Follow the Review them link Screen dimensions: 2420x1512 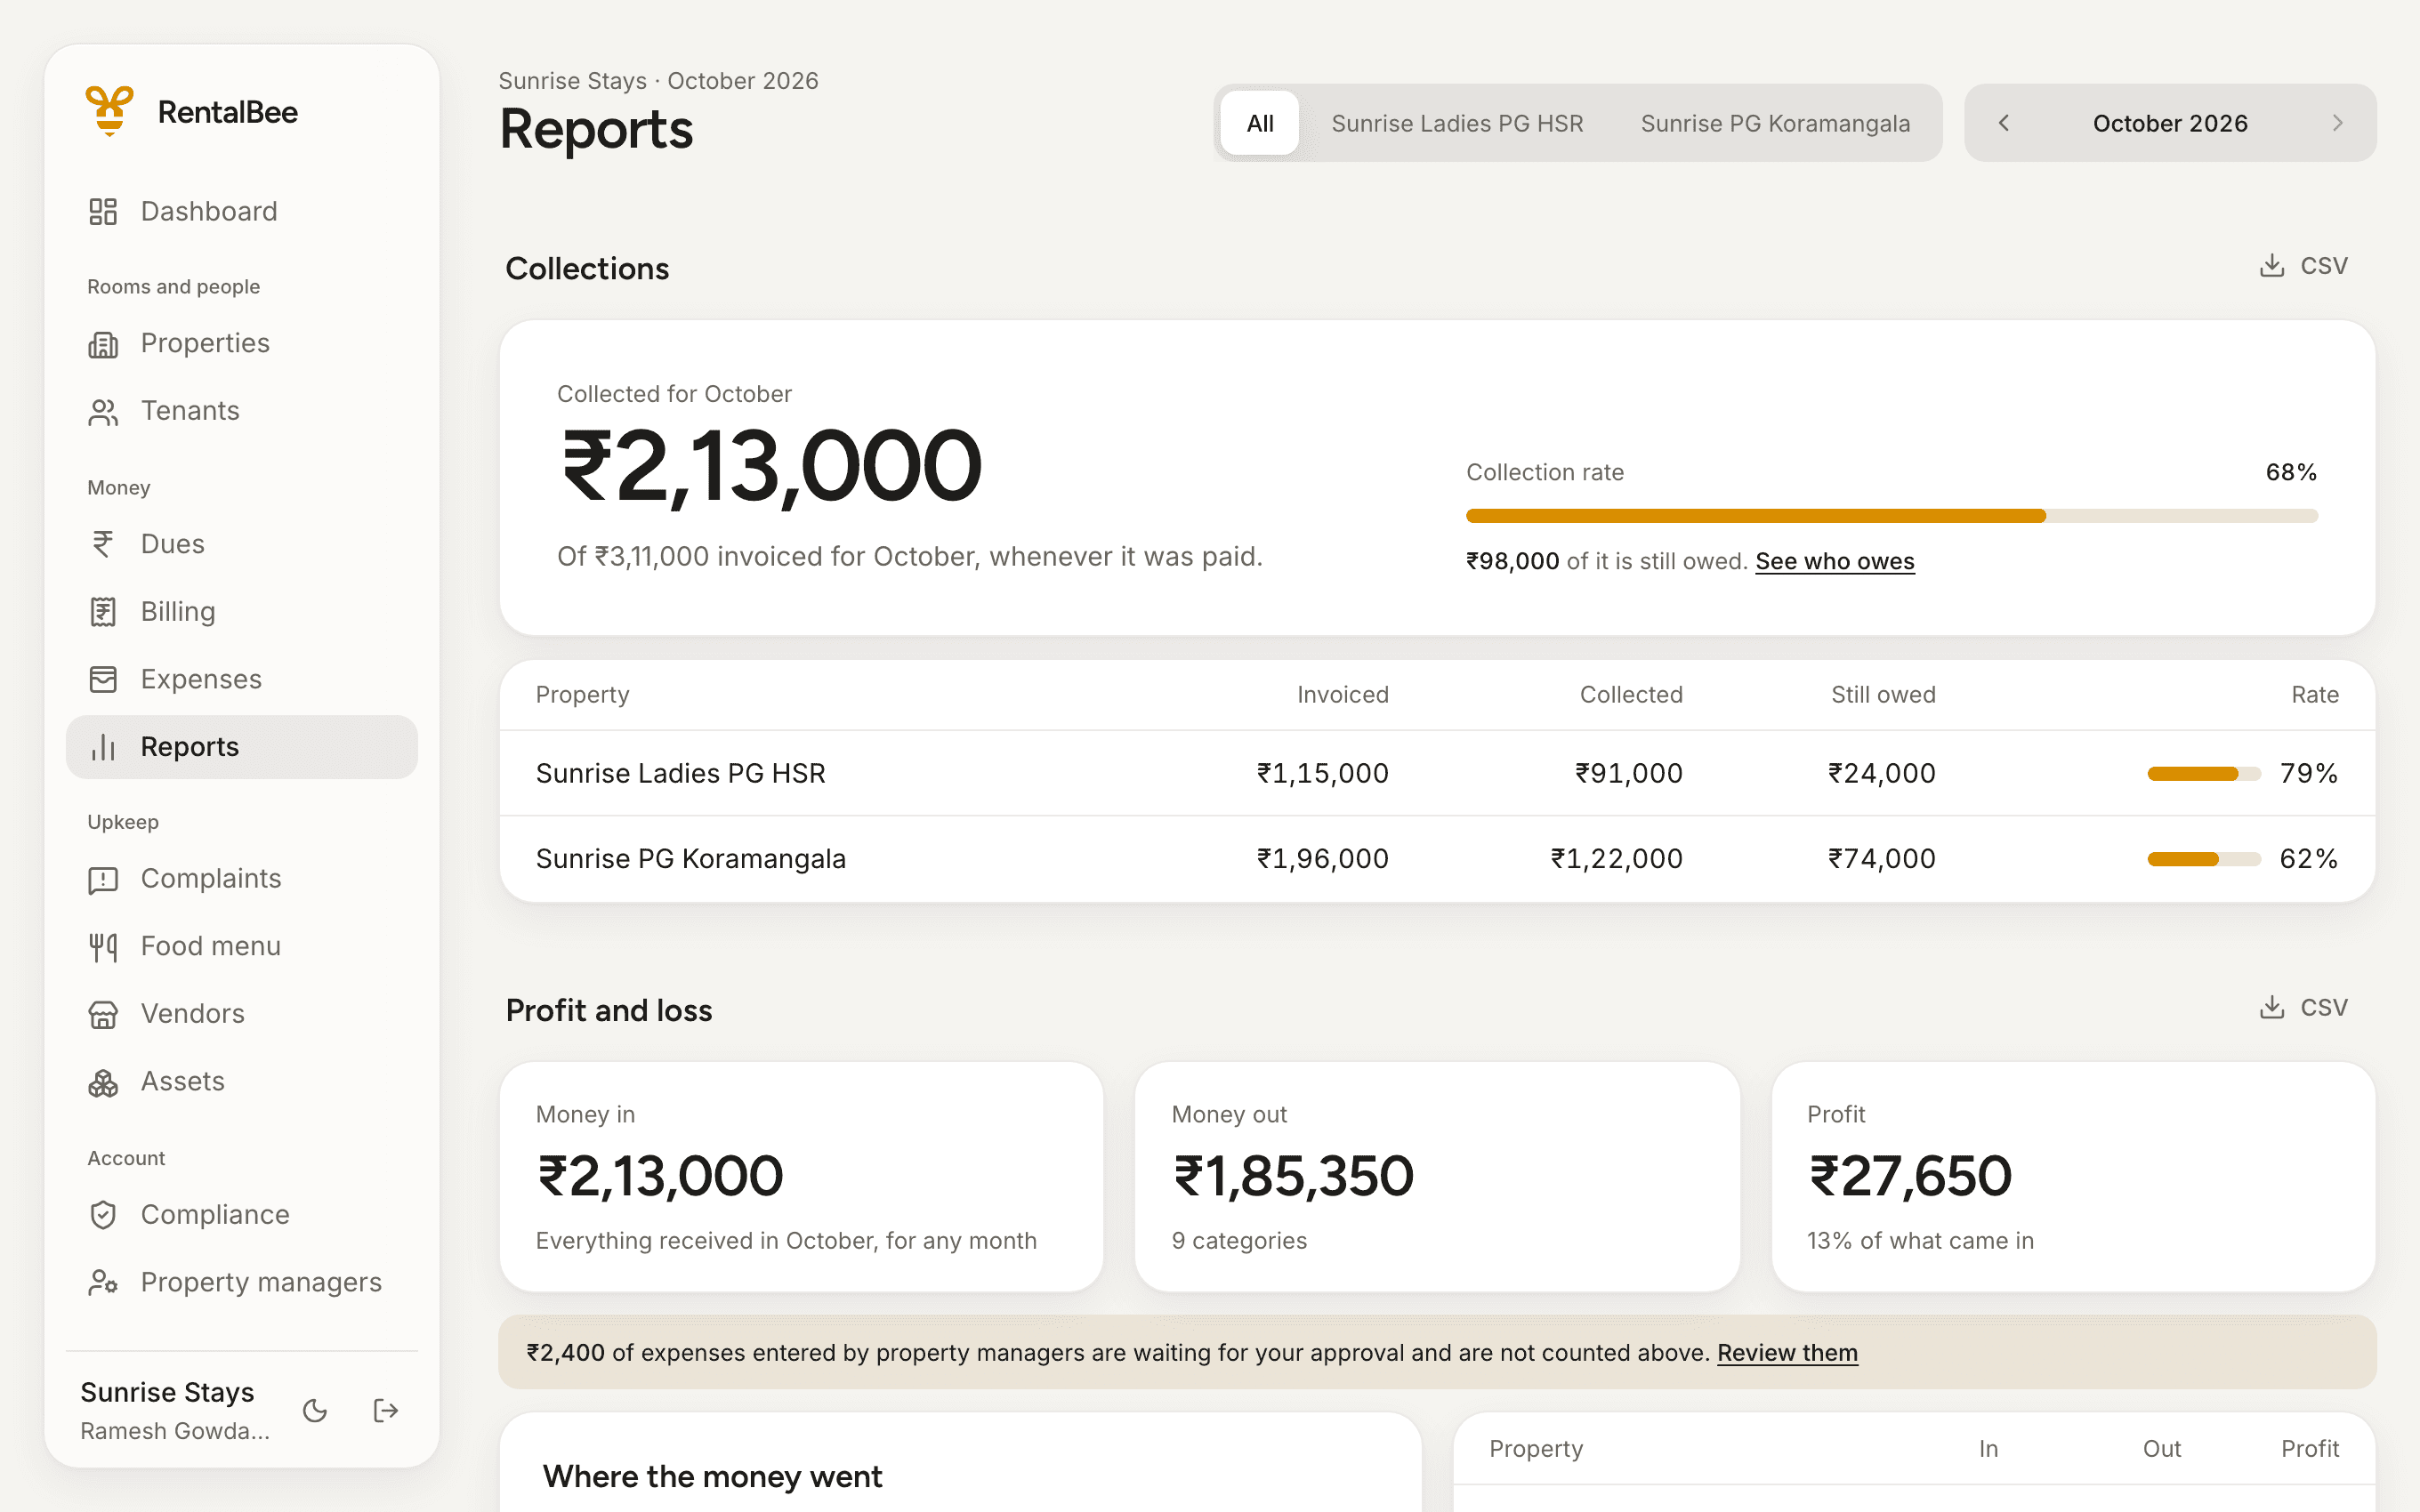click(x=1787, y=1353)
